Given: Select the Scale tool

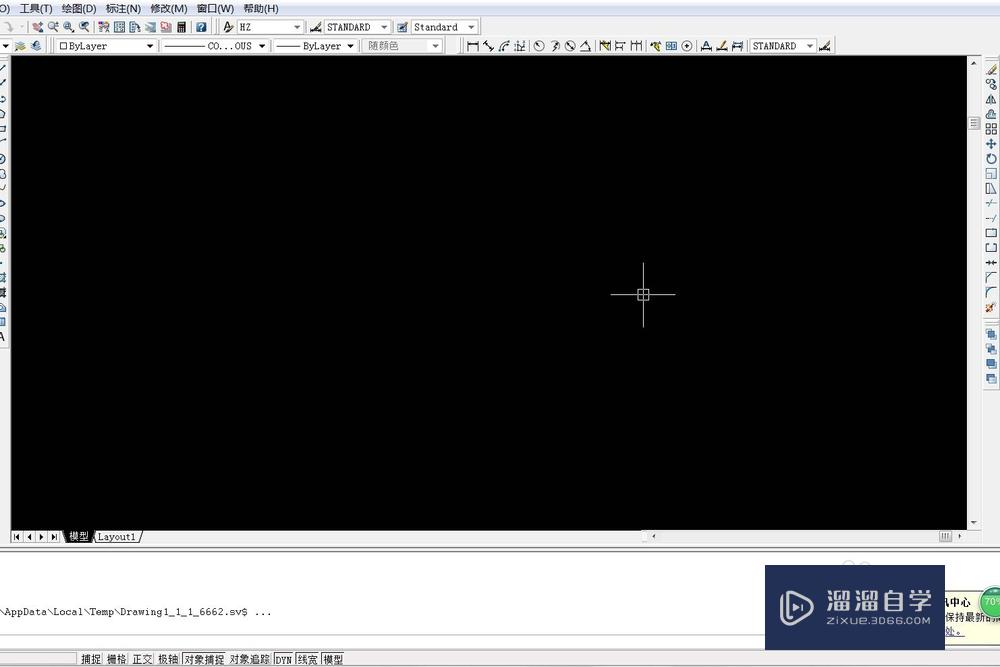Looking at the screenshot, I should pos(991,173).
